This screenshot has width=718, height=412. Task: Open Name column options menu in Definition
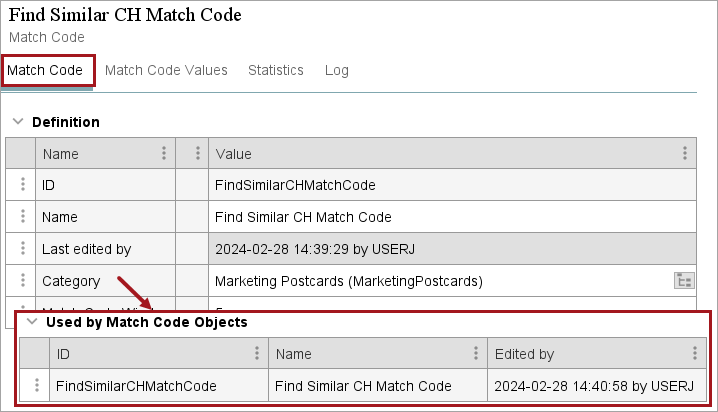click(164, 154)
